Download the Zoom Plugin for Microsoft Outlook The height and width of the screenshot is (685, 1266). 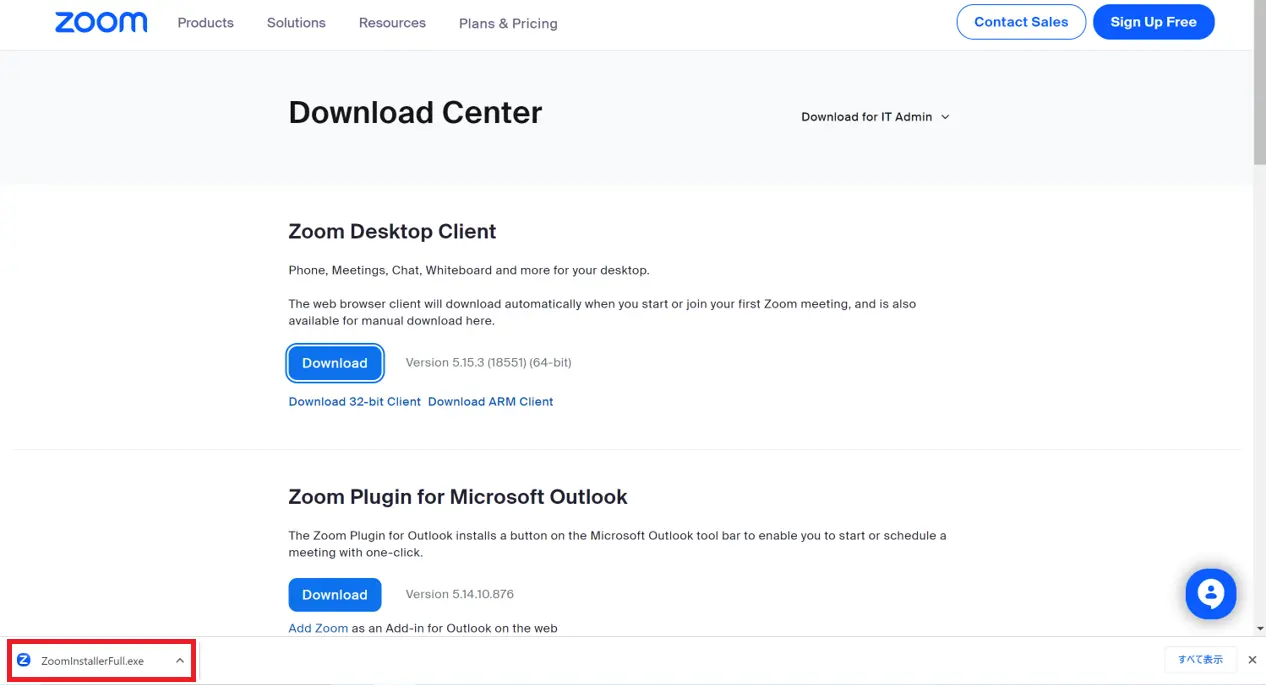335,594
